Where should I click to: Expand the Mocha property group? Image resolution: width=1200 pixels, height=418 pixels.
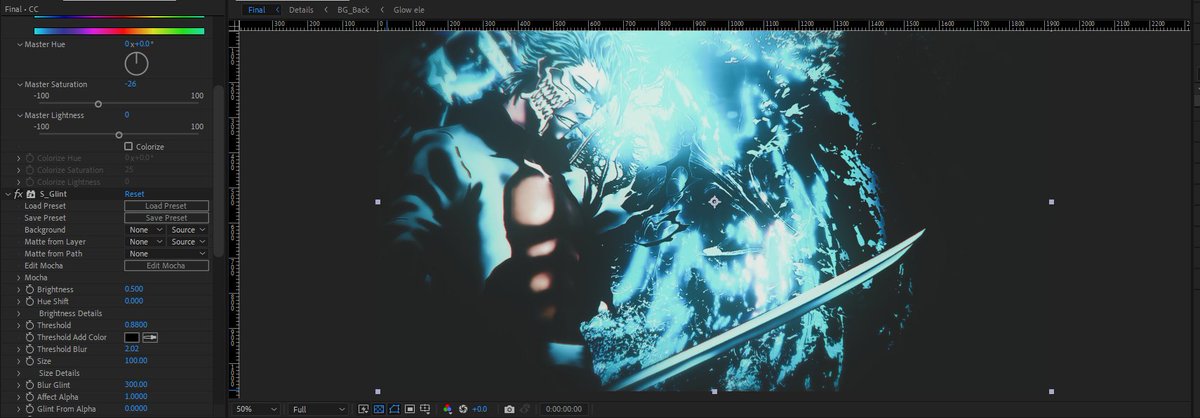coord(19,277)
